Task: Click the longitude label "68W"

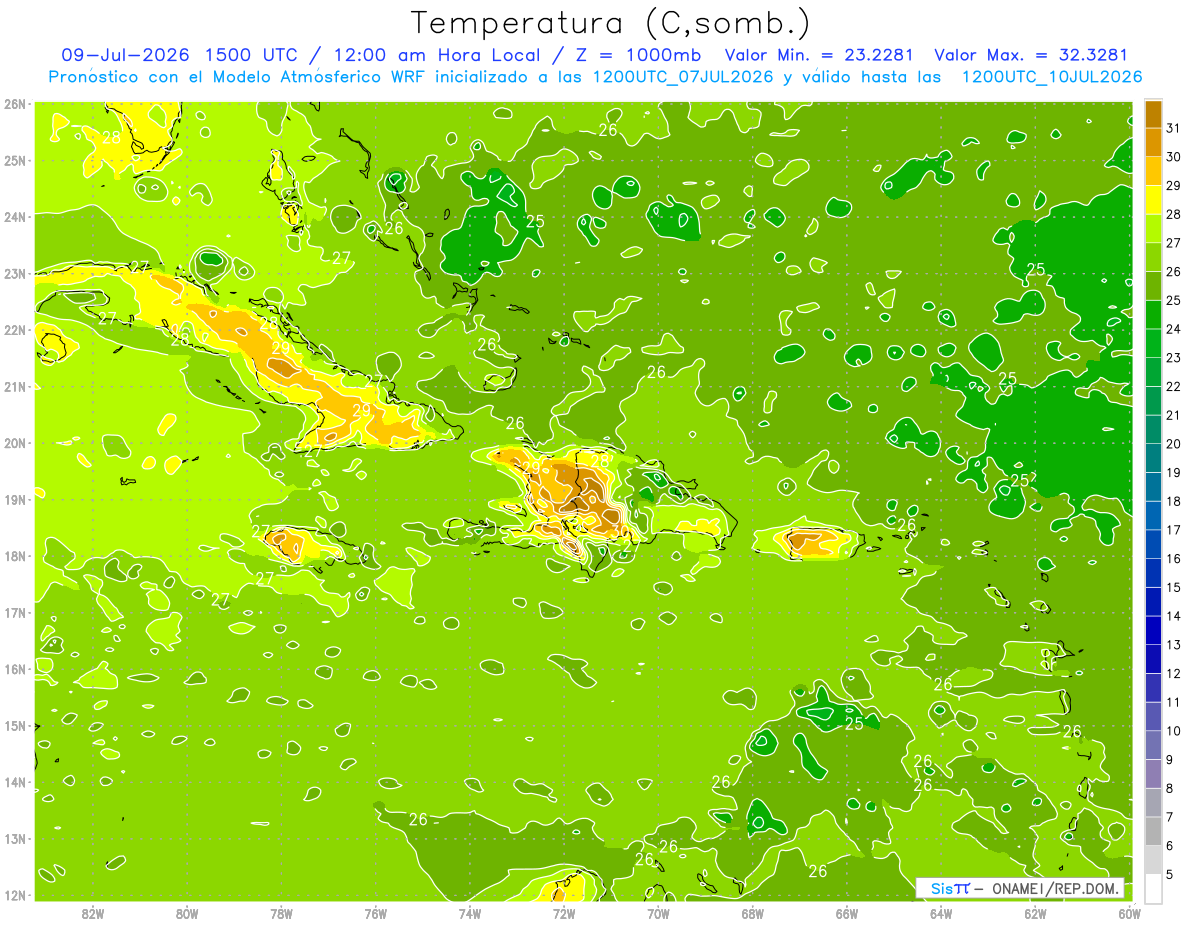Action: click(x=753, y=913)
